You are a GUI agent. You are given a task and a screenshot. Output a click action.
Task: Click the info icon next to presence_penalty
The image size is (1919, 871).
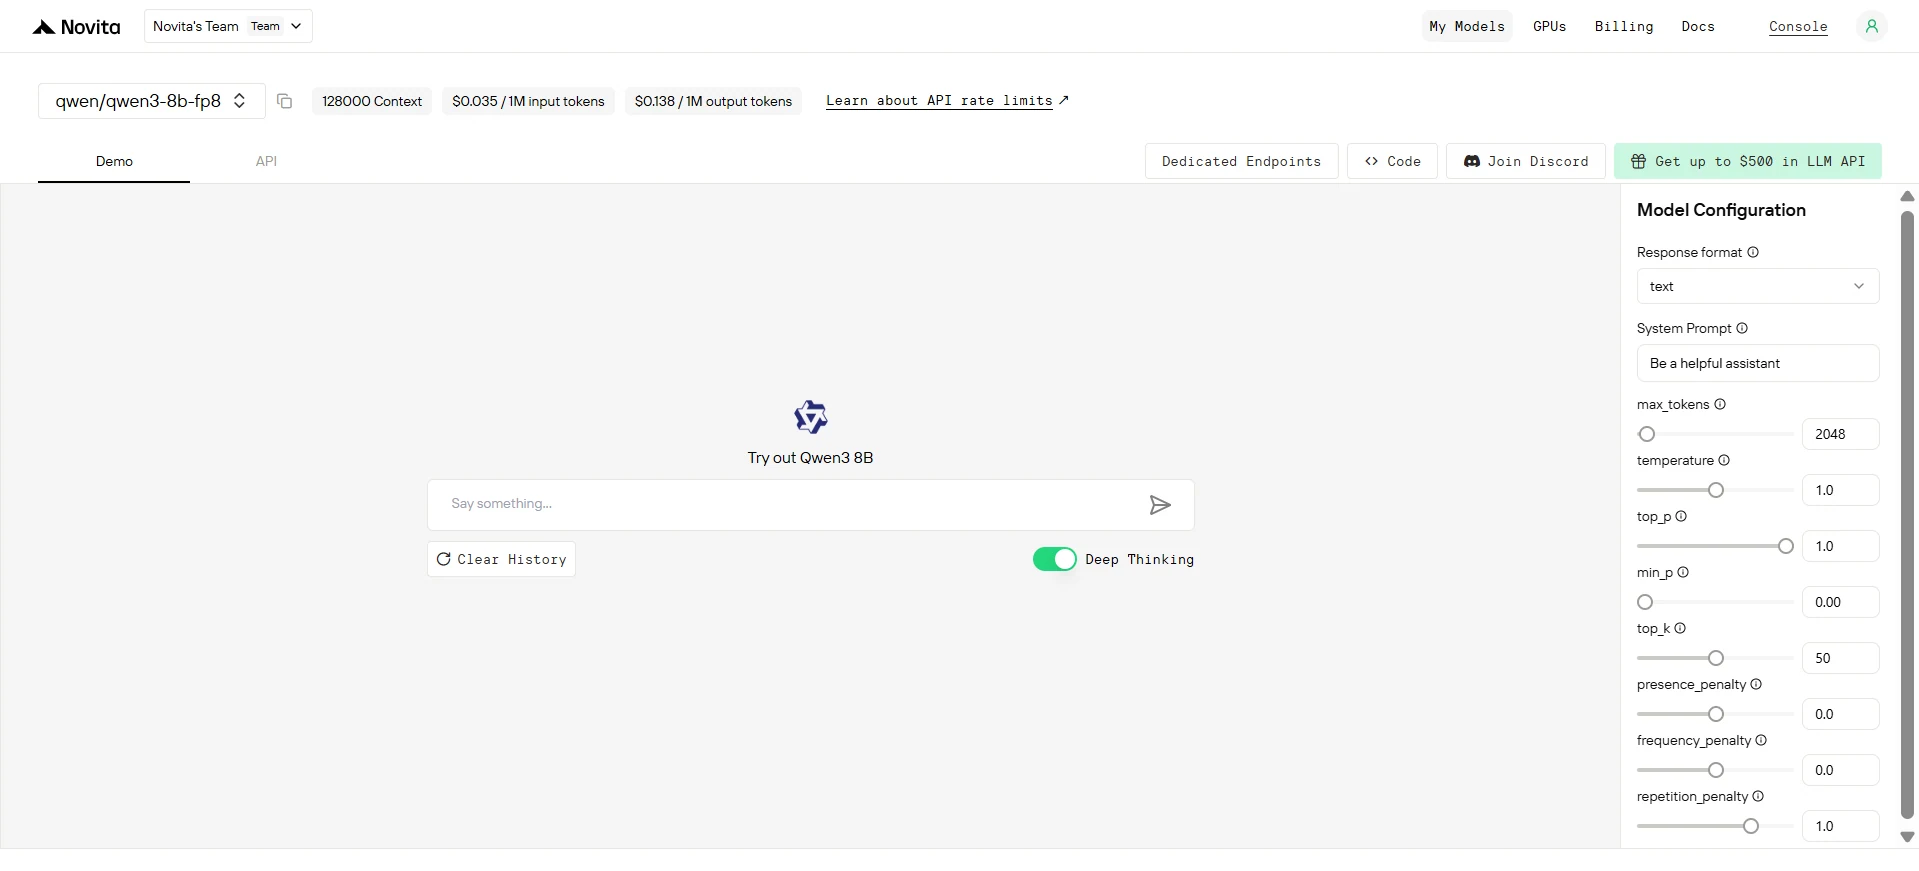point(1756,684)
